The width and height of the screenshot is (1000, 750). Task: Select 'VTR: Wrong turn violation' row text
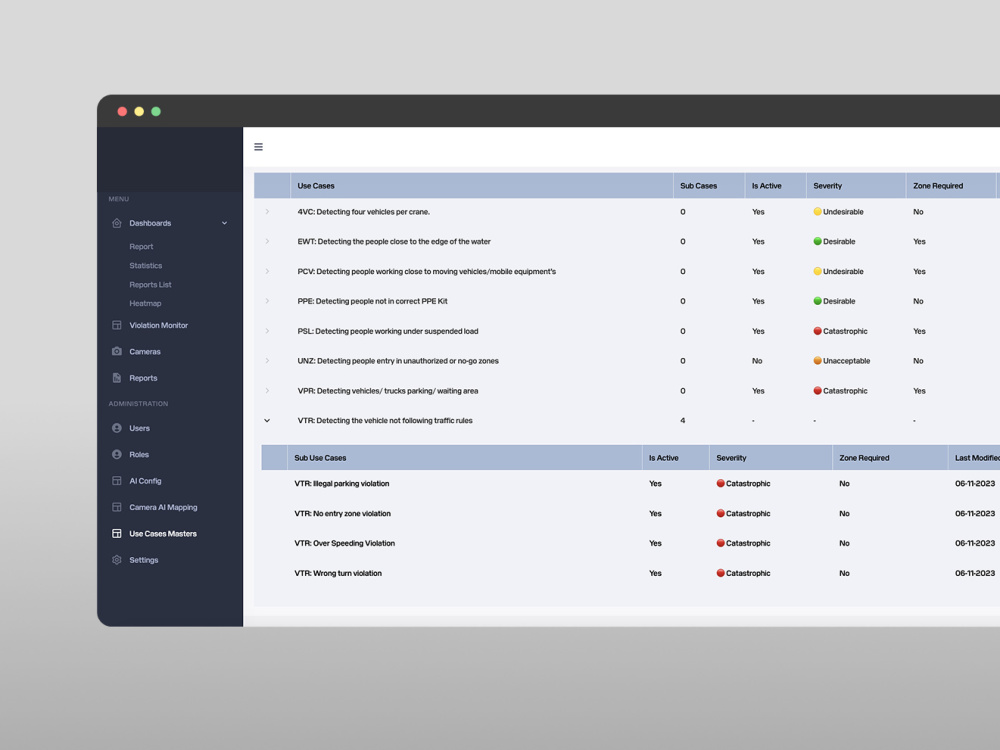337,573
